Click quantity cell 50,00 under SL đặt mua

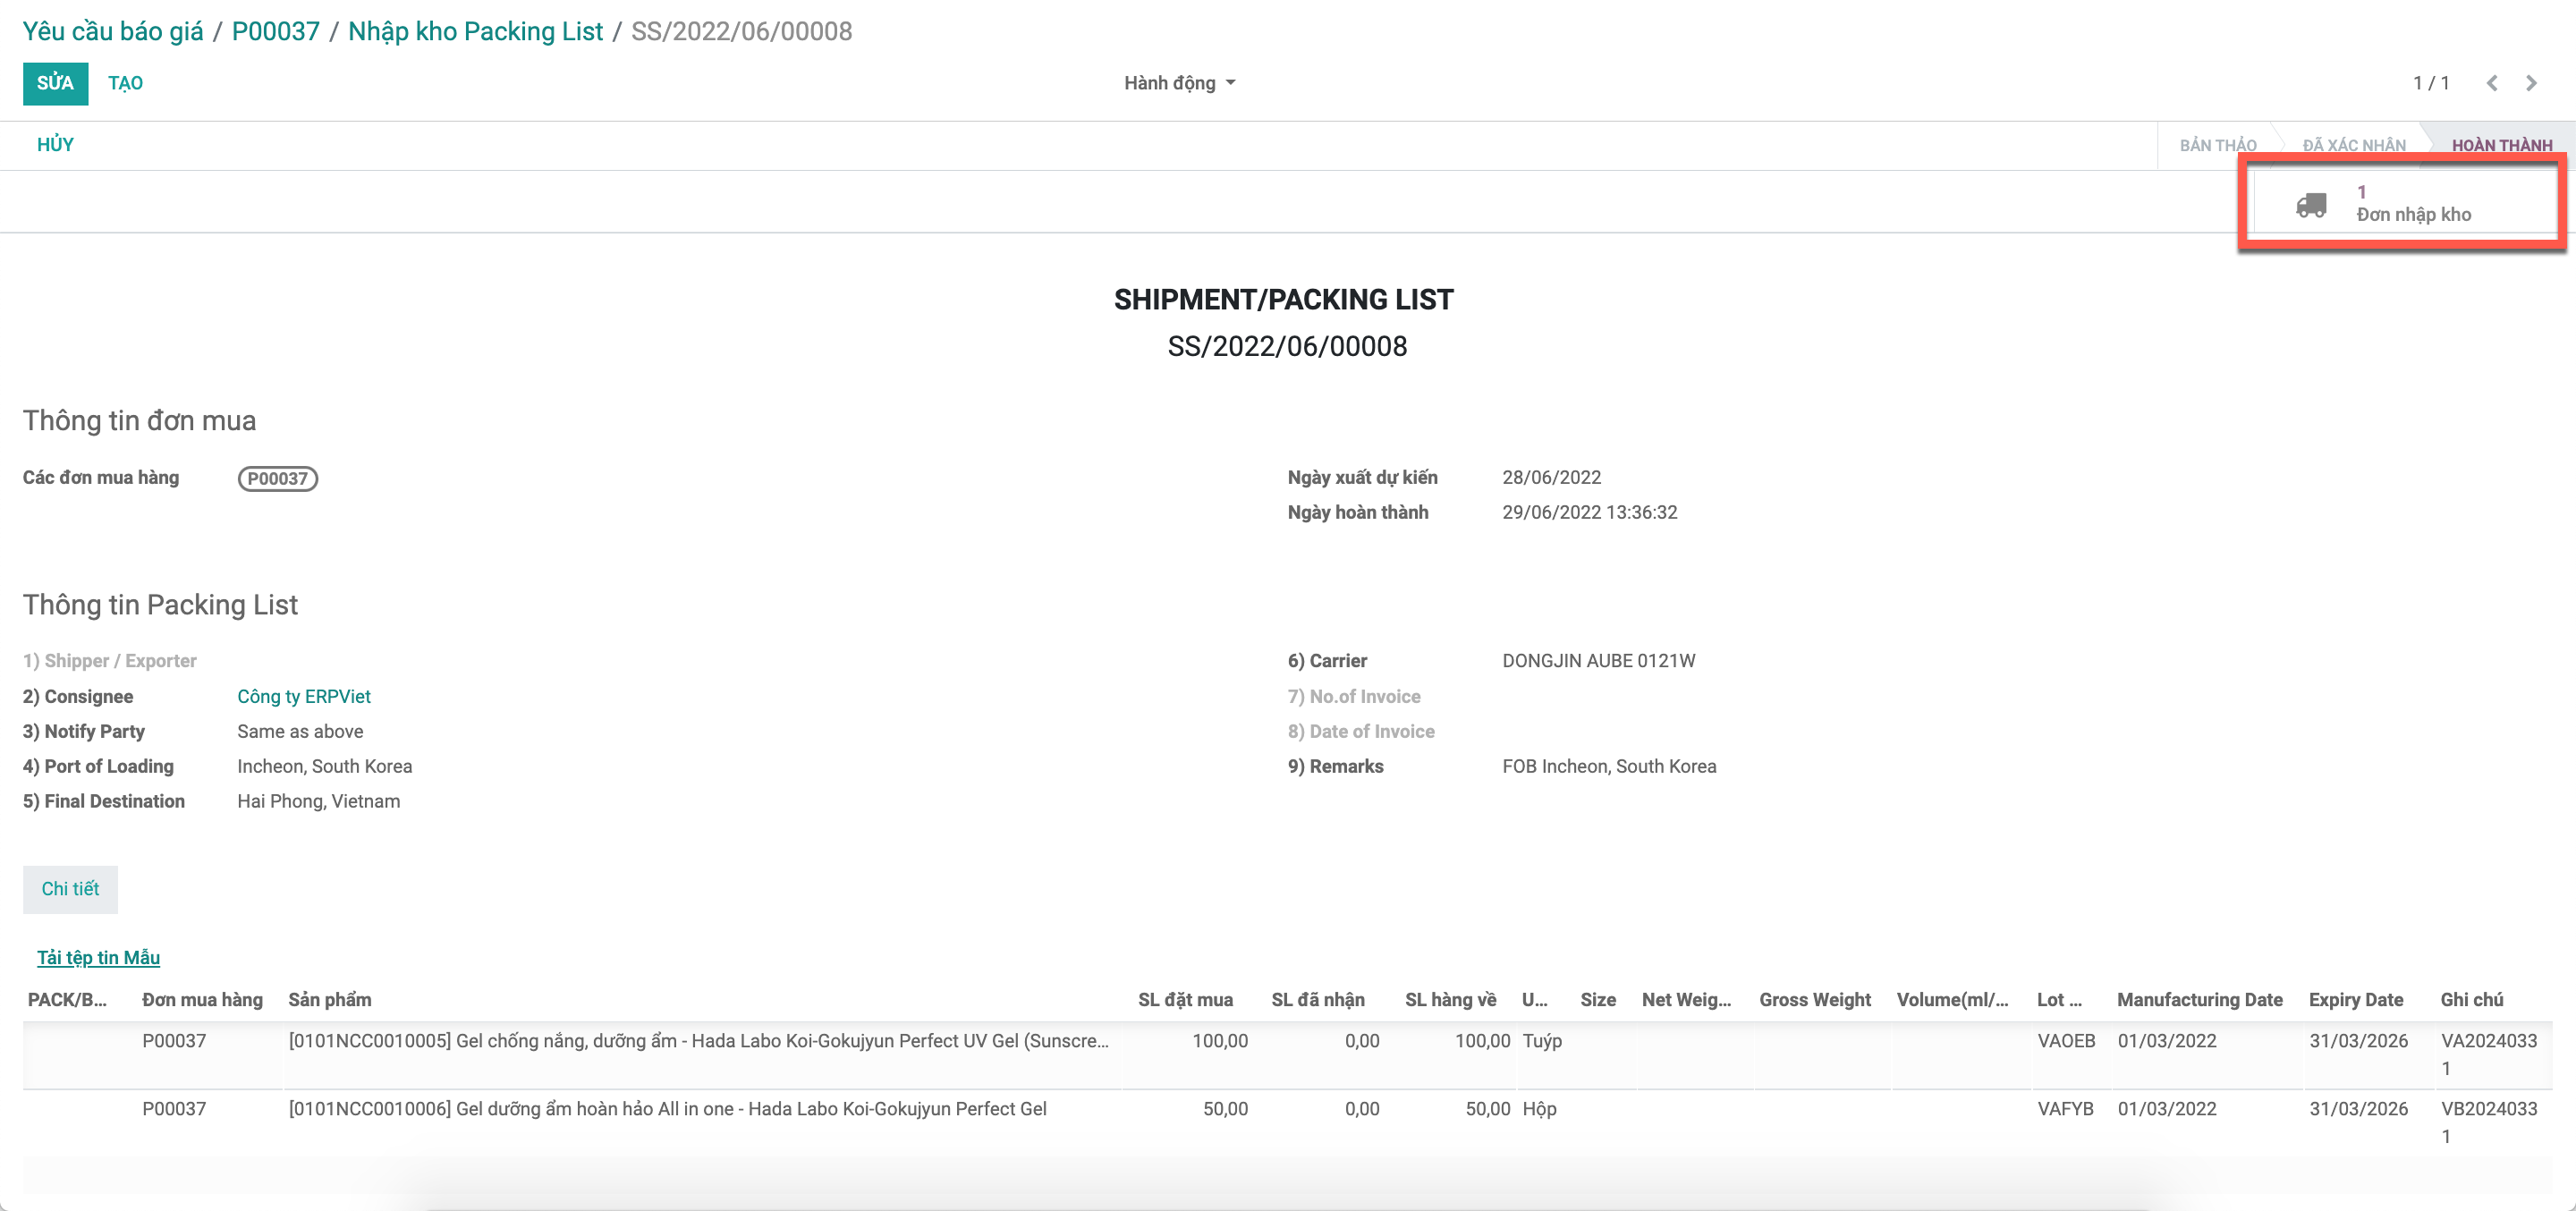pos(1225,1108)
